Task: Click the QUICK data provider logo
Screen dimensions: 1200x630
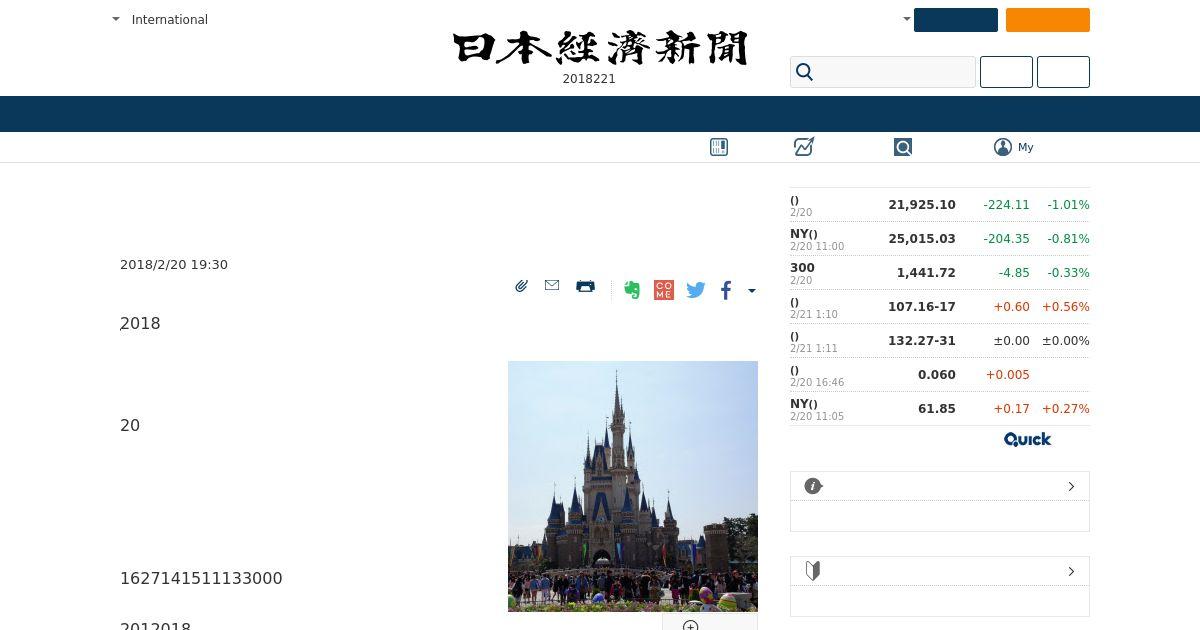Action: point(1028,439)
